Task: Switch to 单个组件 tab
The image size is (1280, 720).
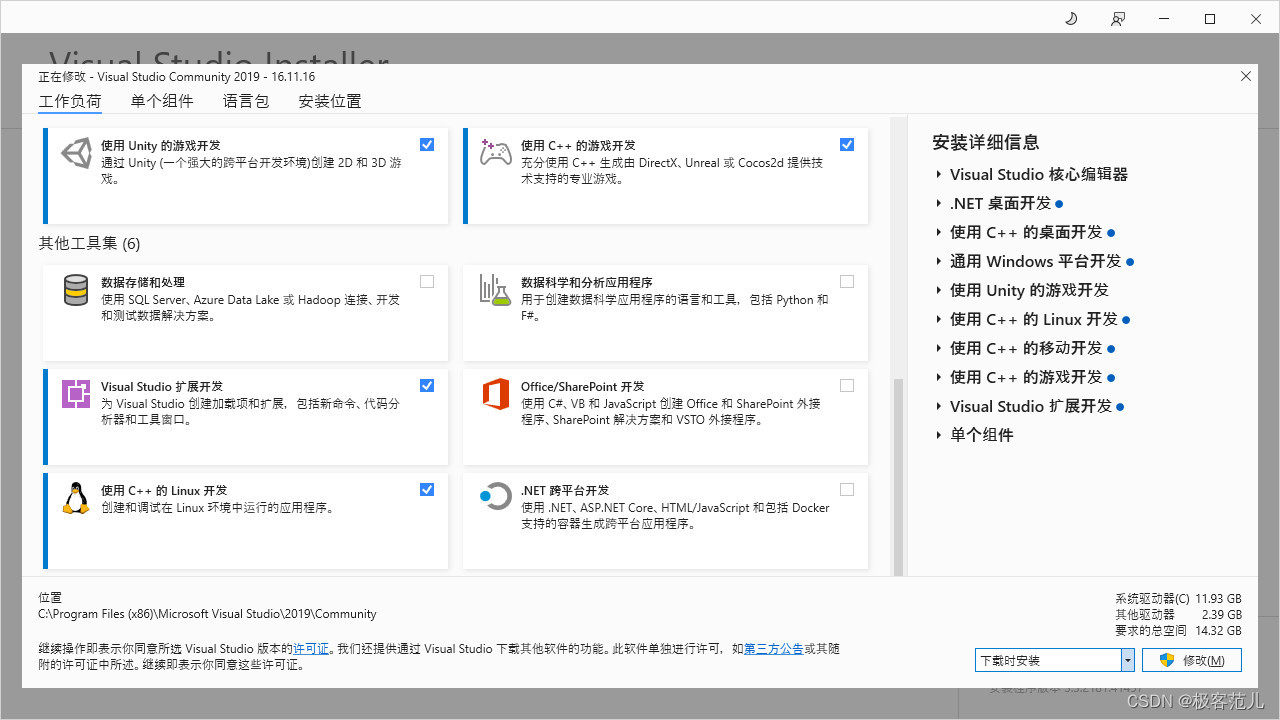Action: click(x=162, y=101)
